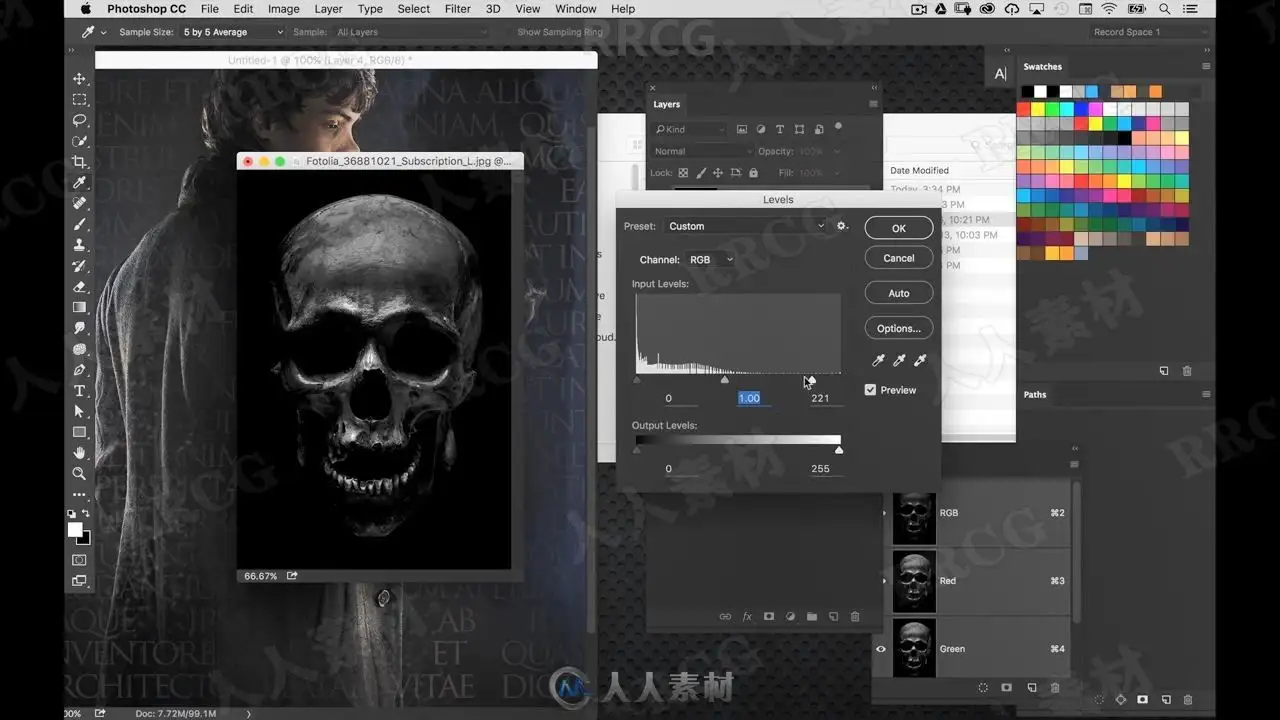This screenshot has width=1280, height=720.
Task: Click the foreground color swatch in toolbox
Action: (75, 530)
